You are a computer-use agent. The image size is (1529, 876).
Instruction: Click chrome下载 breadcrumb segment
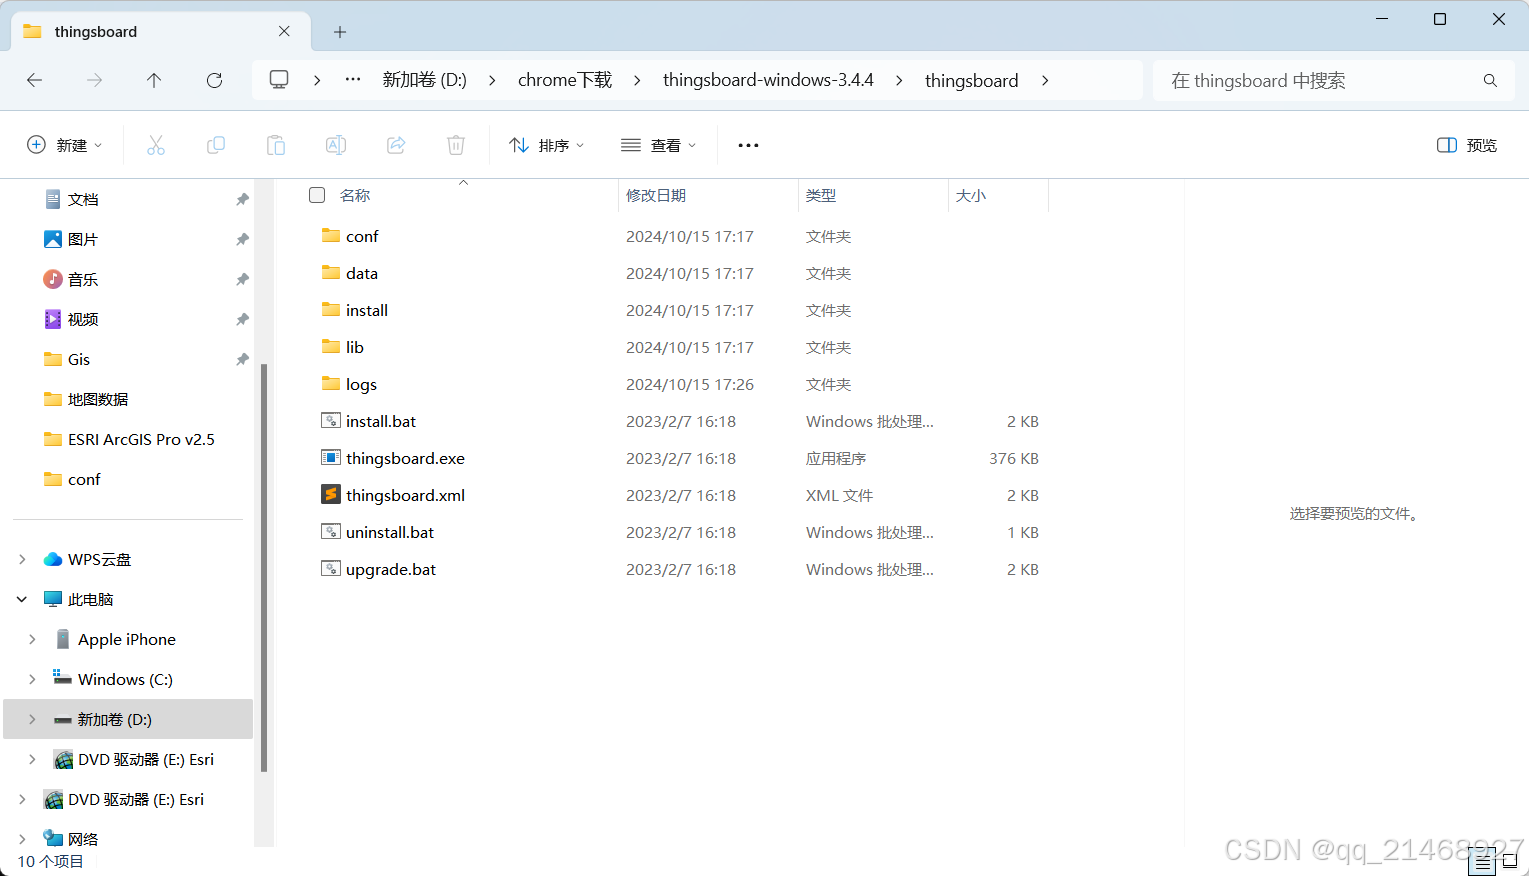click(x=565, y=80)
